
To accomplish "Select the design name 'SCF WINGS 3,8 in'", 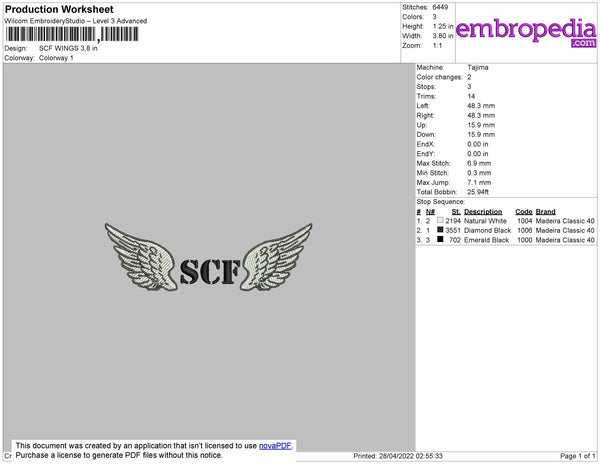I will coord(68,49).
